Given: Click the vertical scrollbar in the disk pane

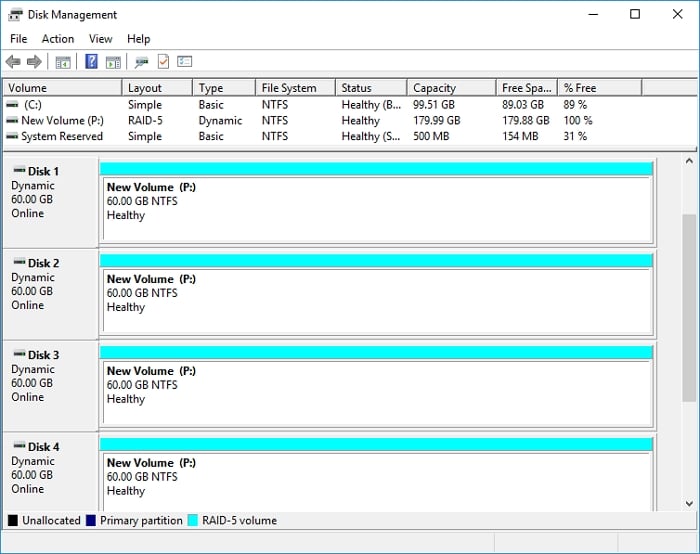Looking at the screenshot, I should [689, 300].
